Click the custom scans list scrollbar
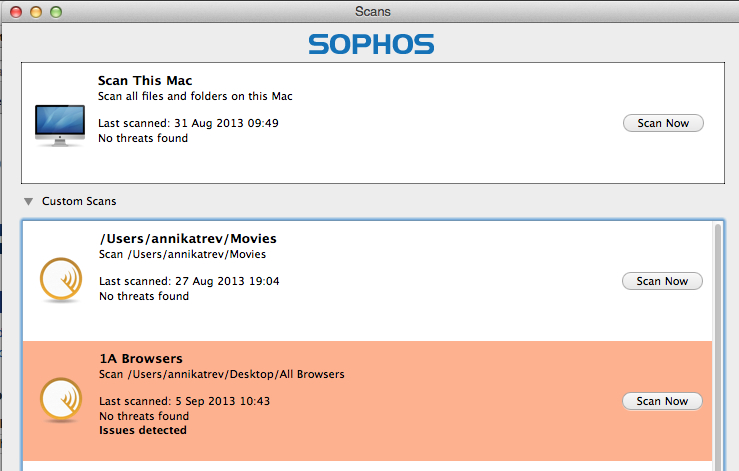Screen dimensions: 739x471 pyautogui.click(x=717, y=340)
